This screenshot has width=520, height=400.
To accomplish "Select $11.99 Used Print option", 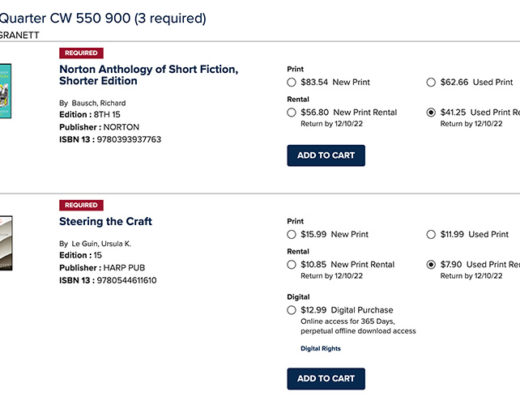I will pyautogui.click(x=431, y=234).
